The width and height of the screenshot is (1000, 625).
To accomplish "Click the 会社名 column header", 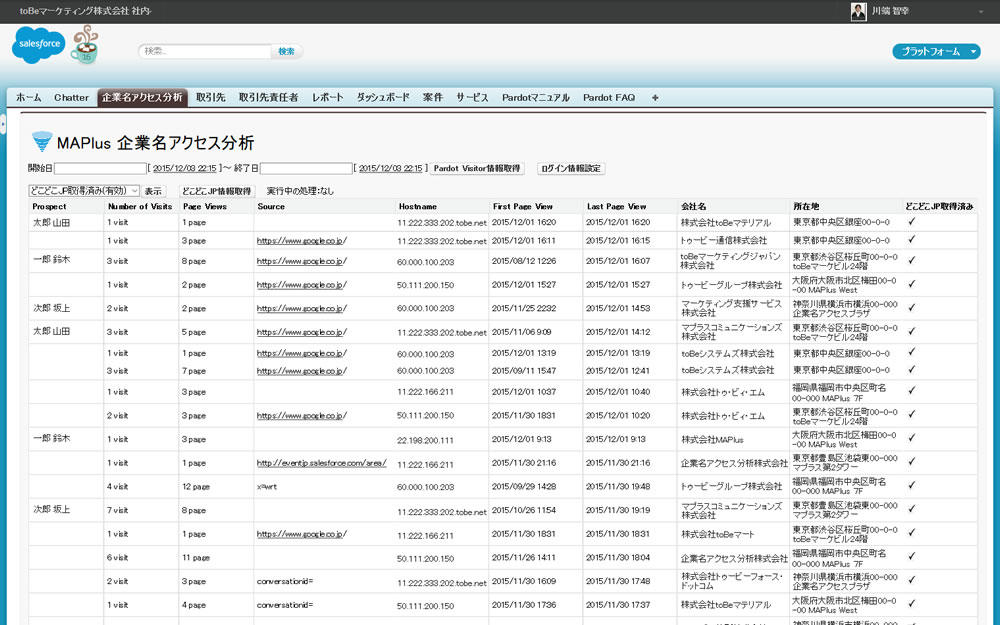I will pos(693,207).
